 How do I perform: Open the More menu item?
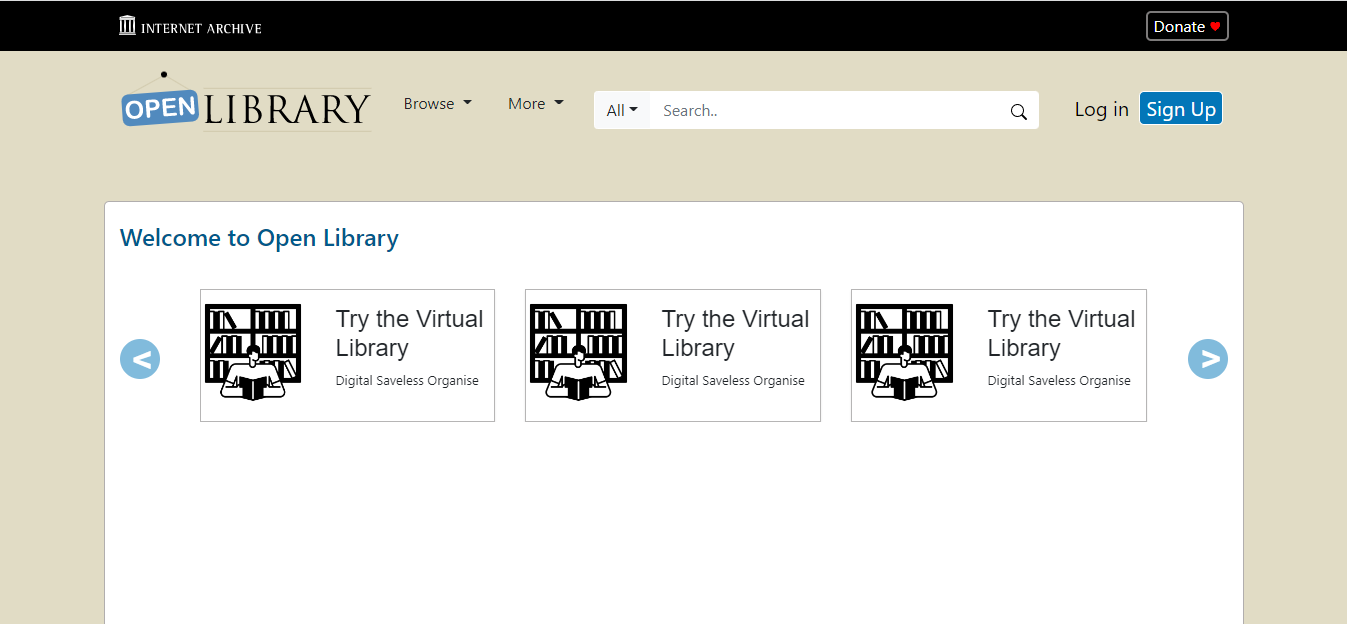click(535, 103)
